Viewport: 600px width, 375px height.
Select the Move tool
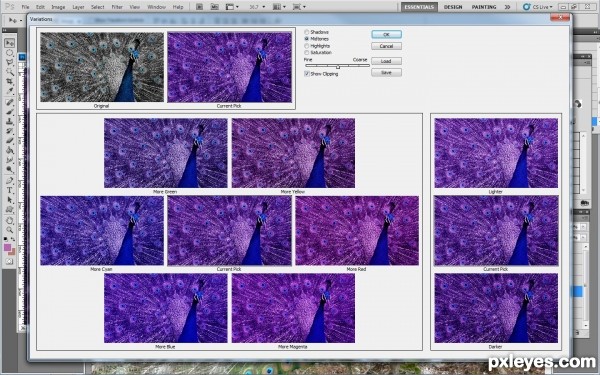pyautogui.click(x=10, y=43)
